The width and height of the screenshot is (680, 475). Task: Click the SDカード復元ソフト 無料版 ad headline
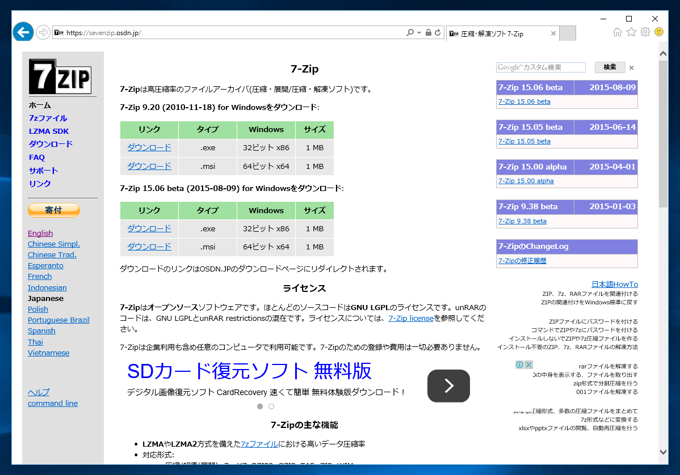click(x=249, y=371)
